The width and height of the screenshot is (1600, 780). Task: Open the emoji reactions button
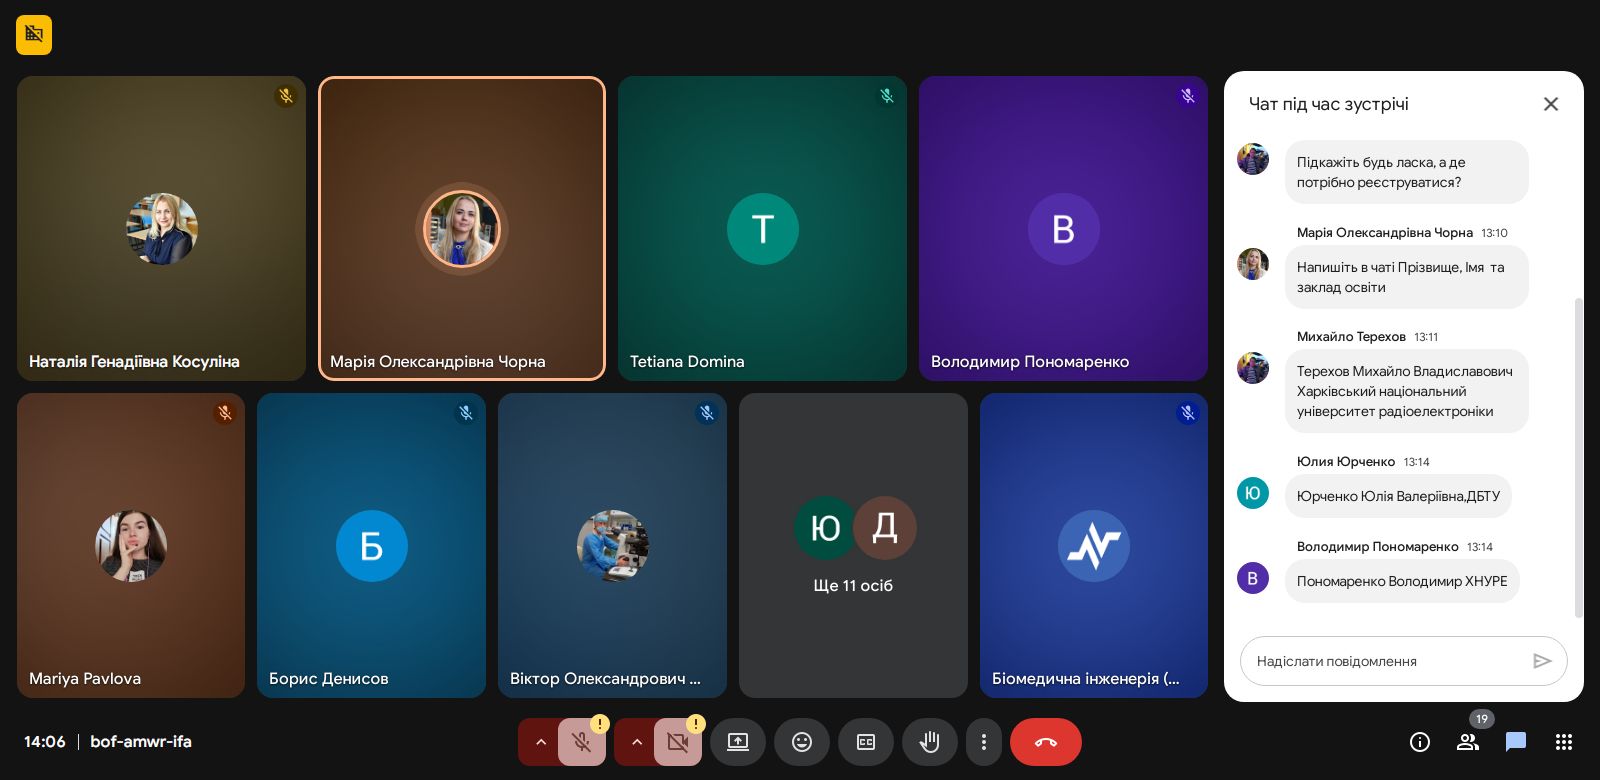click(x=802, y=742)
